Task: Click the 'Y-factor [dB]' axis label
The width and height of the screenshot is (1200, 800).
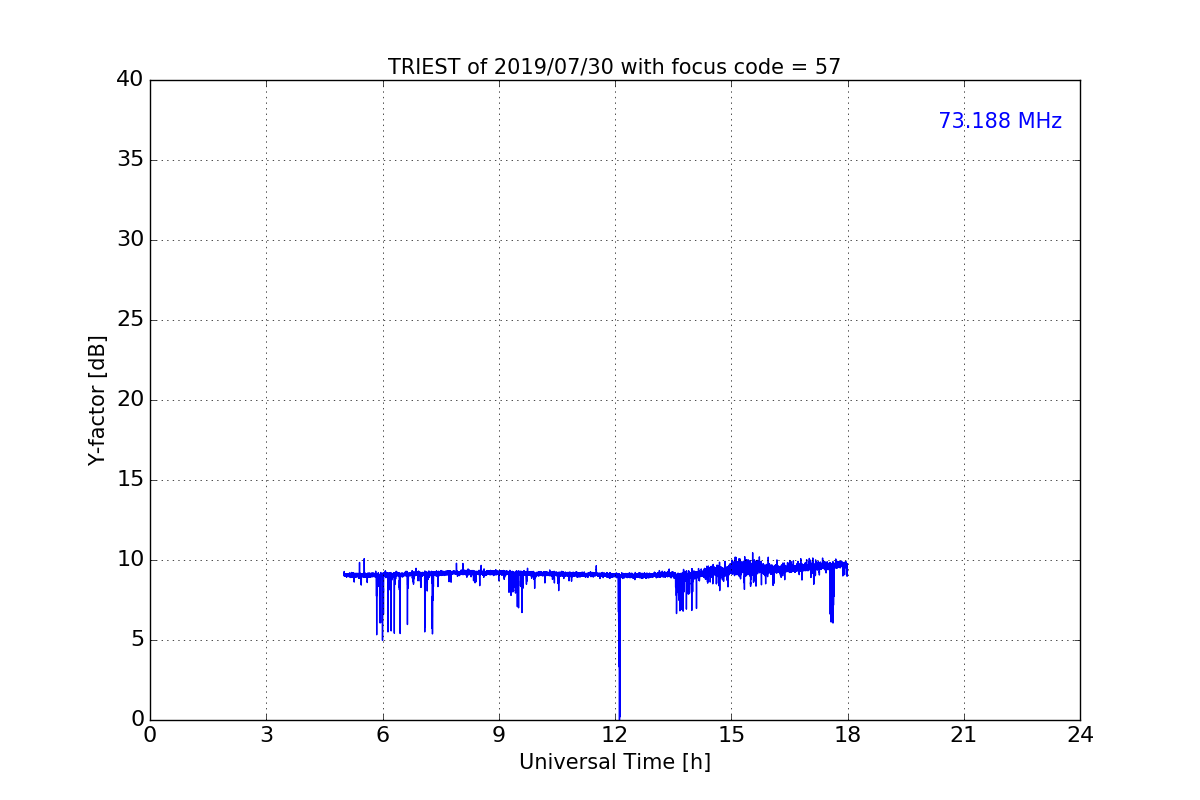Action: click(97, 400)
